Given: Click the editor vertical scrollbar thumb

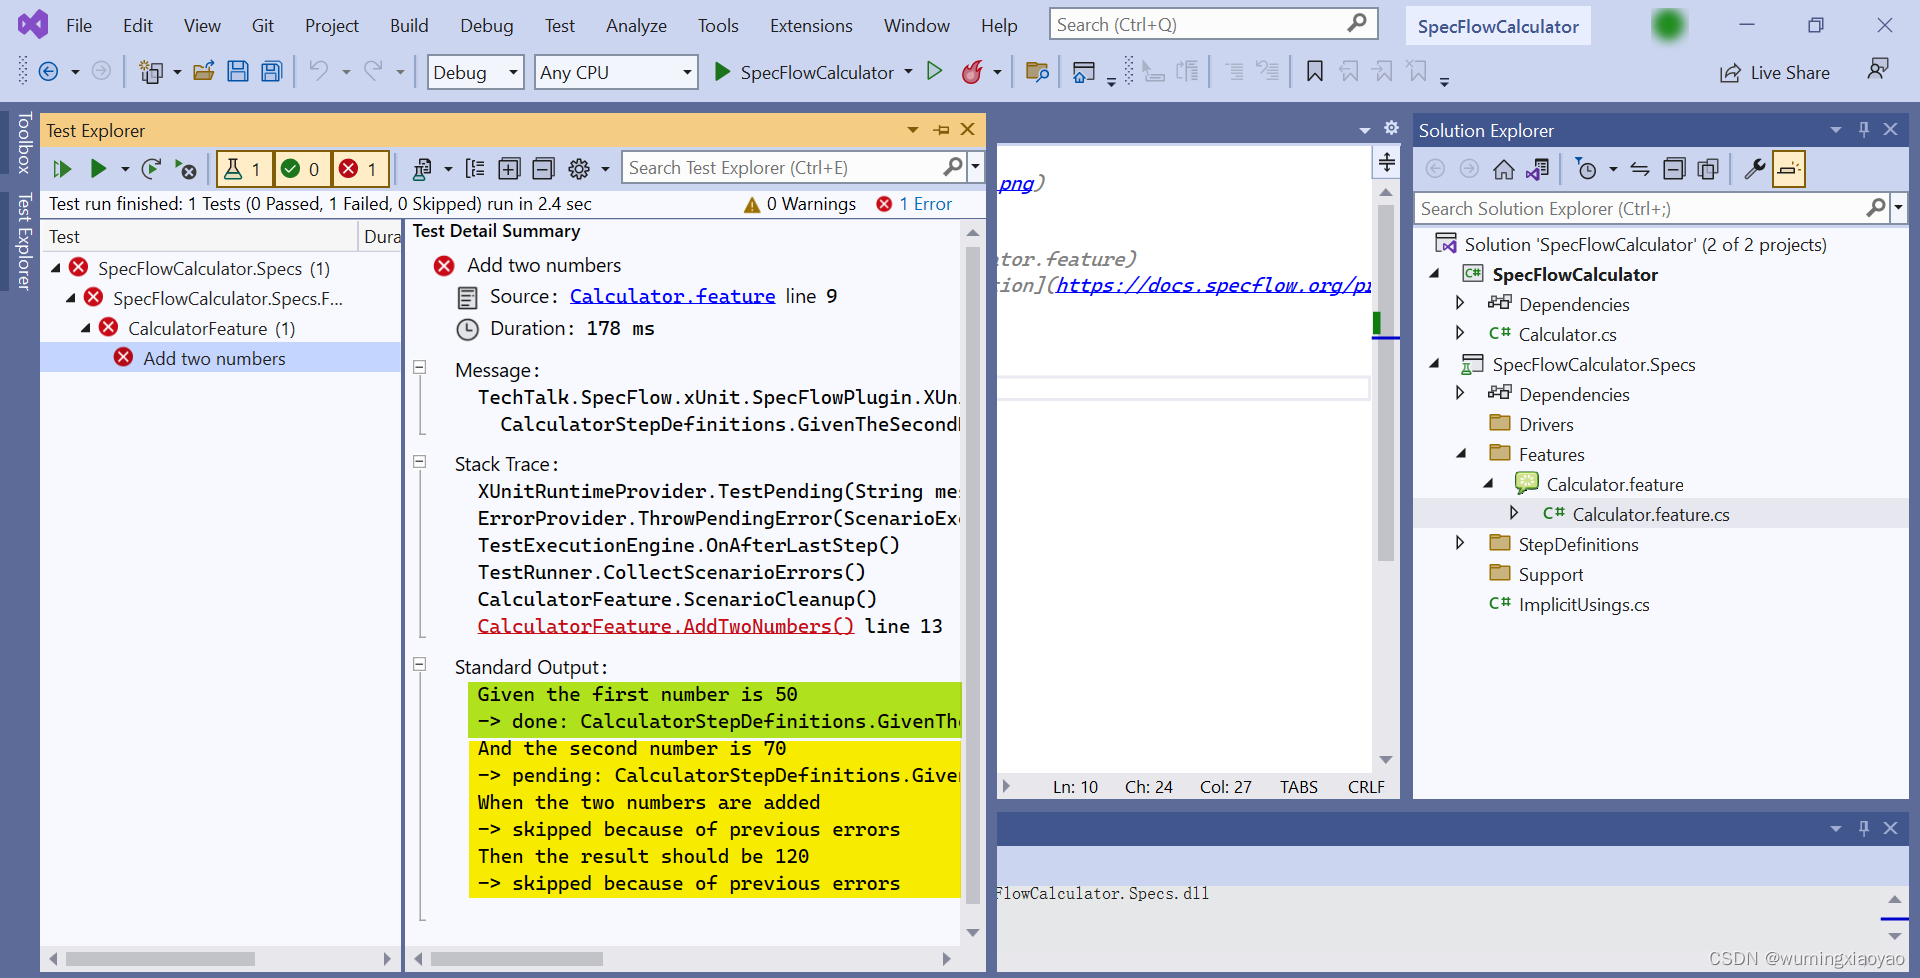Looking at the screenshot, I should click(1385, 383).
